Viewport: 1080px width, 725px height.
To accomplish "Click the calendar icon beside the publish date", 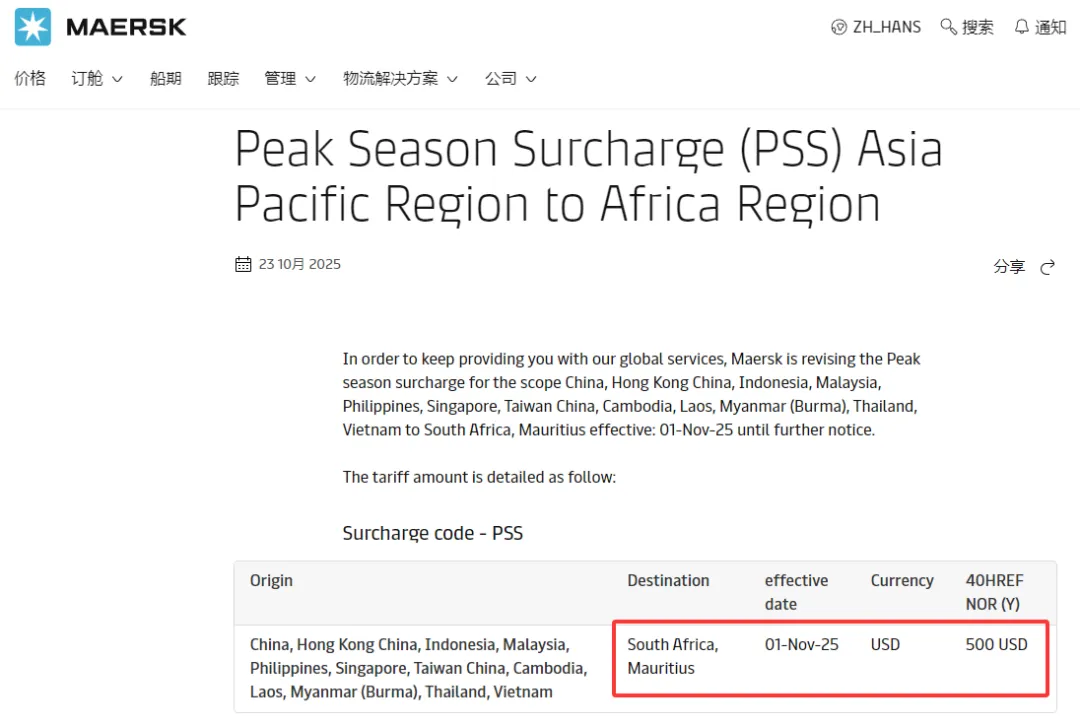I will click(x=242, y=263).
